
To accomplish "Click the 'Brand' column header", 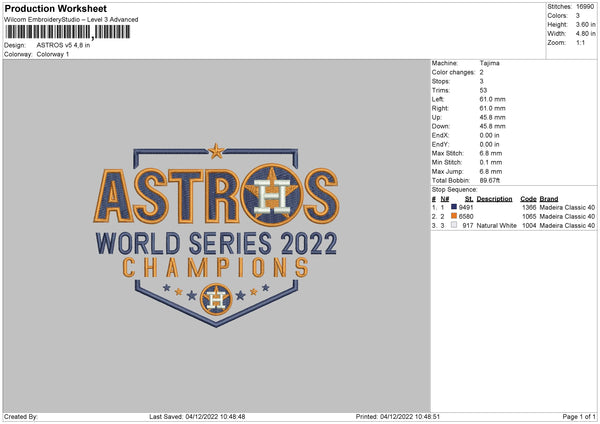I will pos(549,199).
